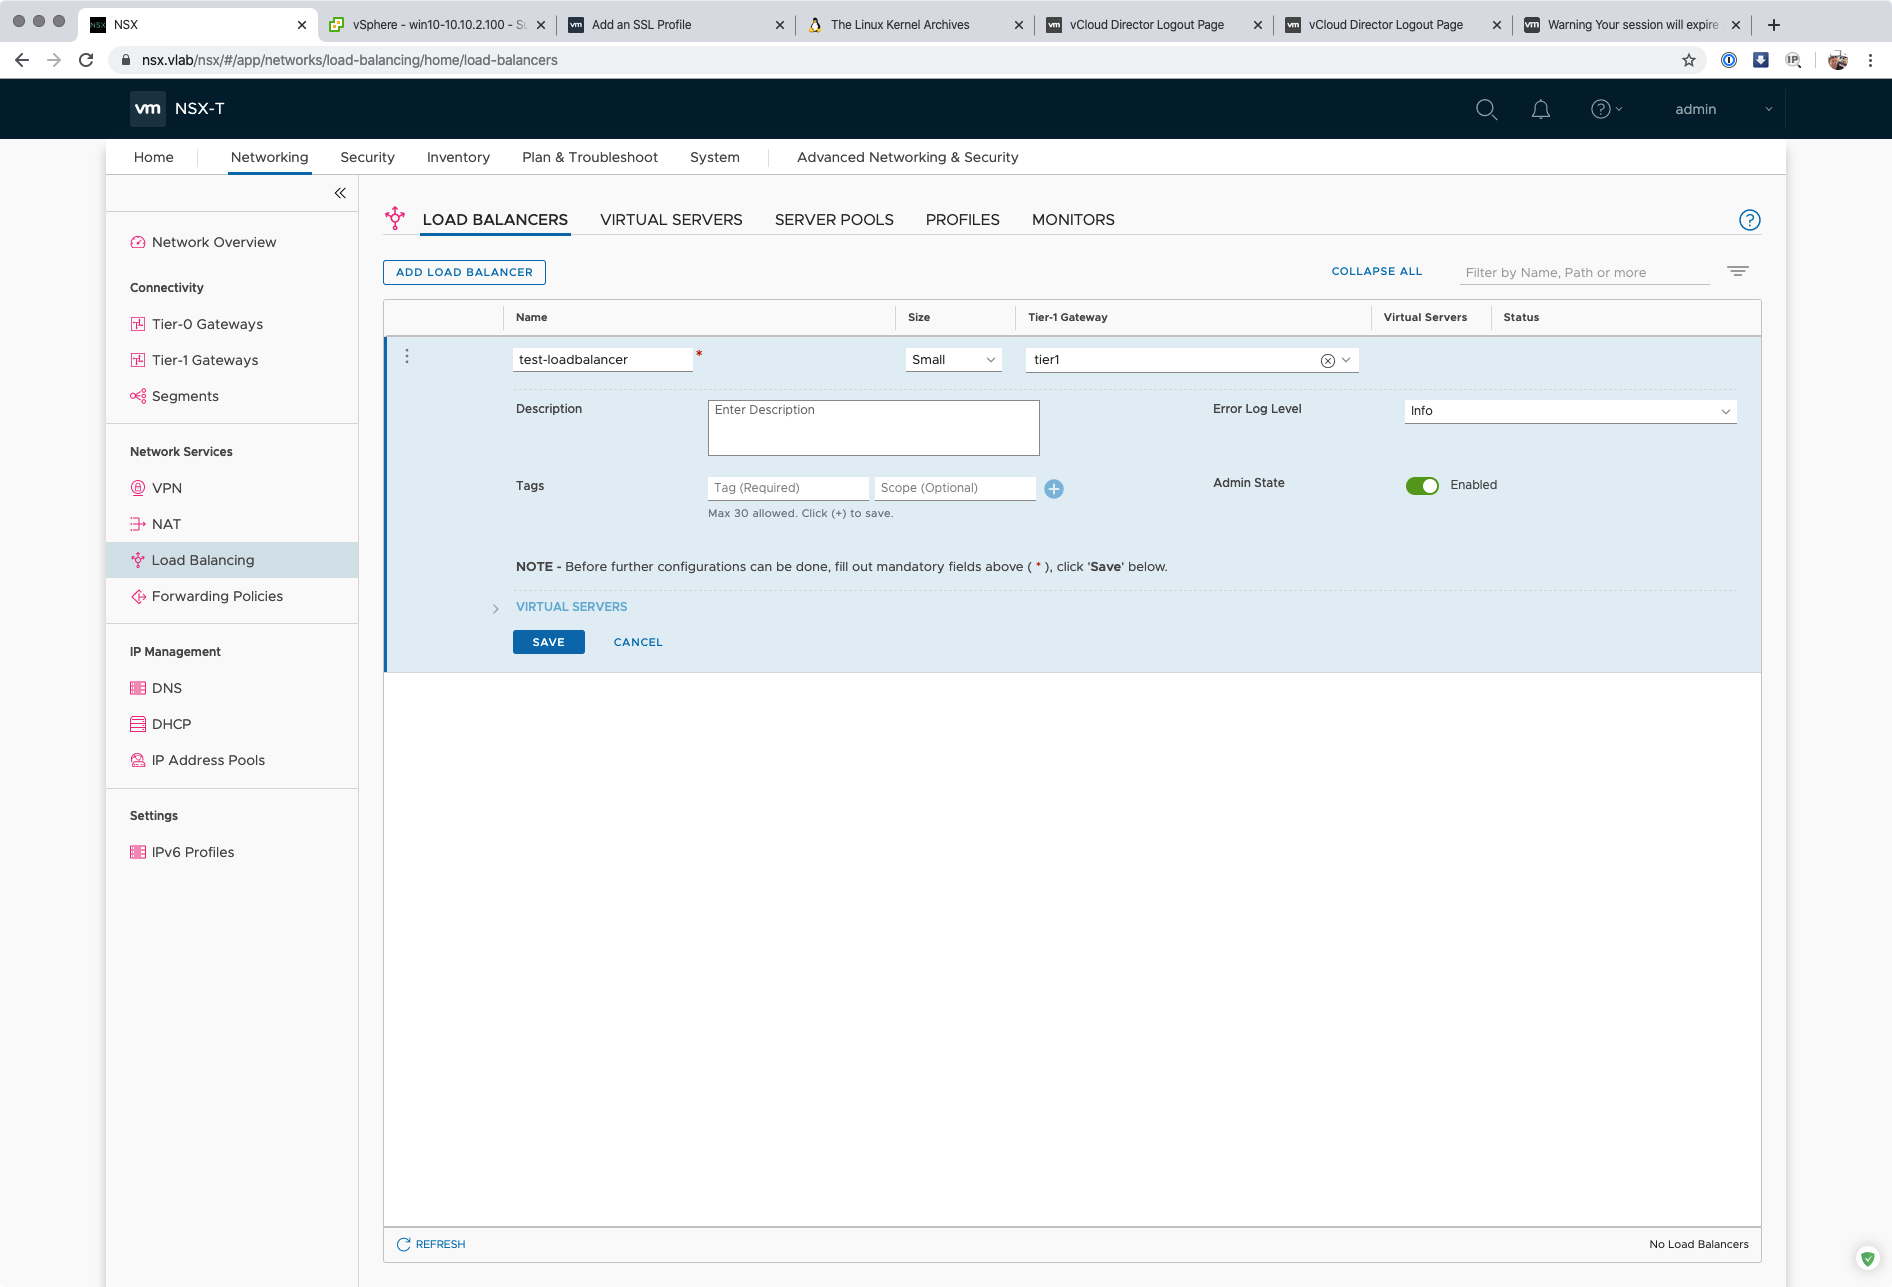Image resolution: width=1892 pixels, height=1287 pixels.
Task: Click the blue help icon on the right
Action: click(1749, 220)
